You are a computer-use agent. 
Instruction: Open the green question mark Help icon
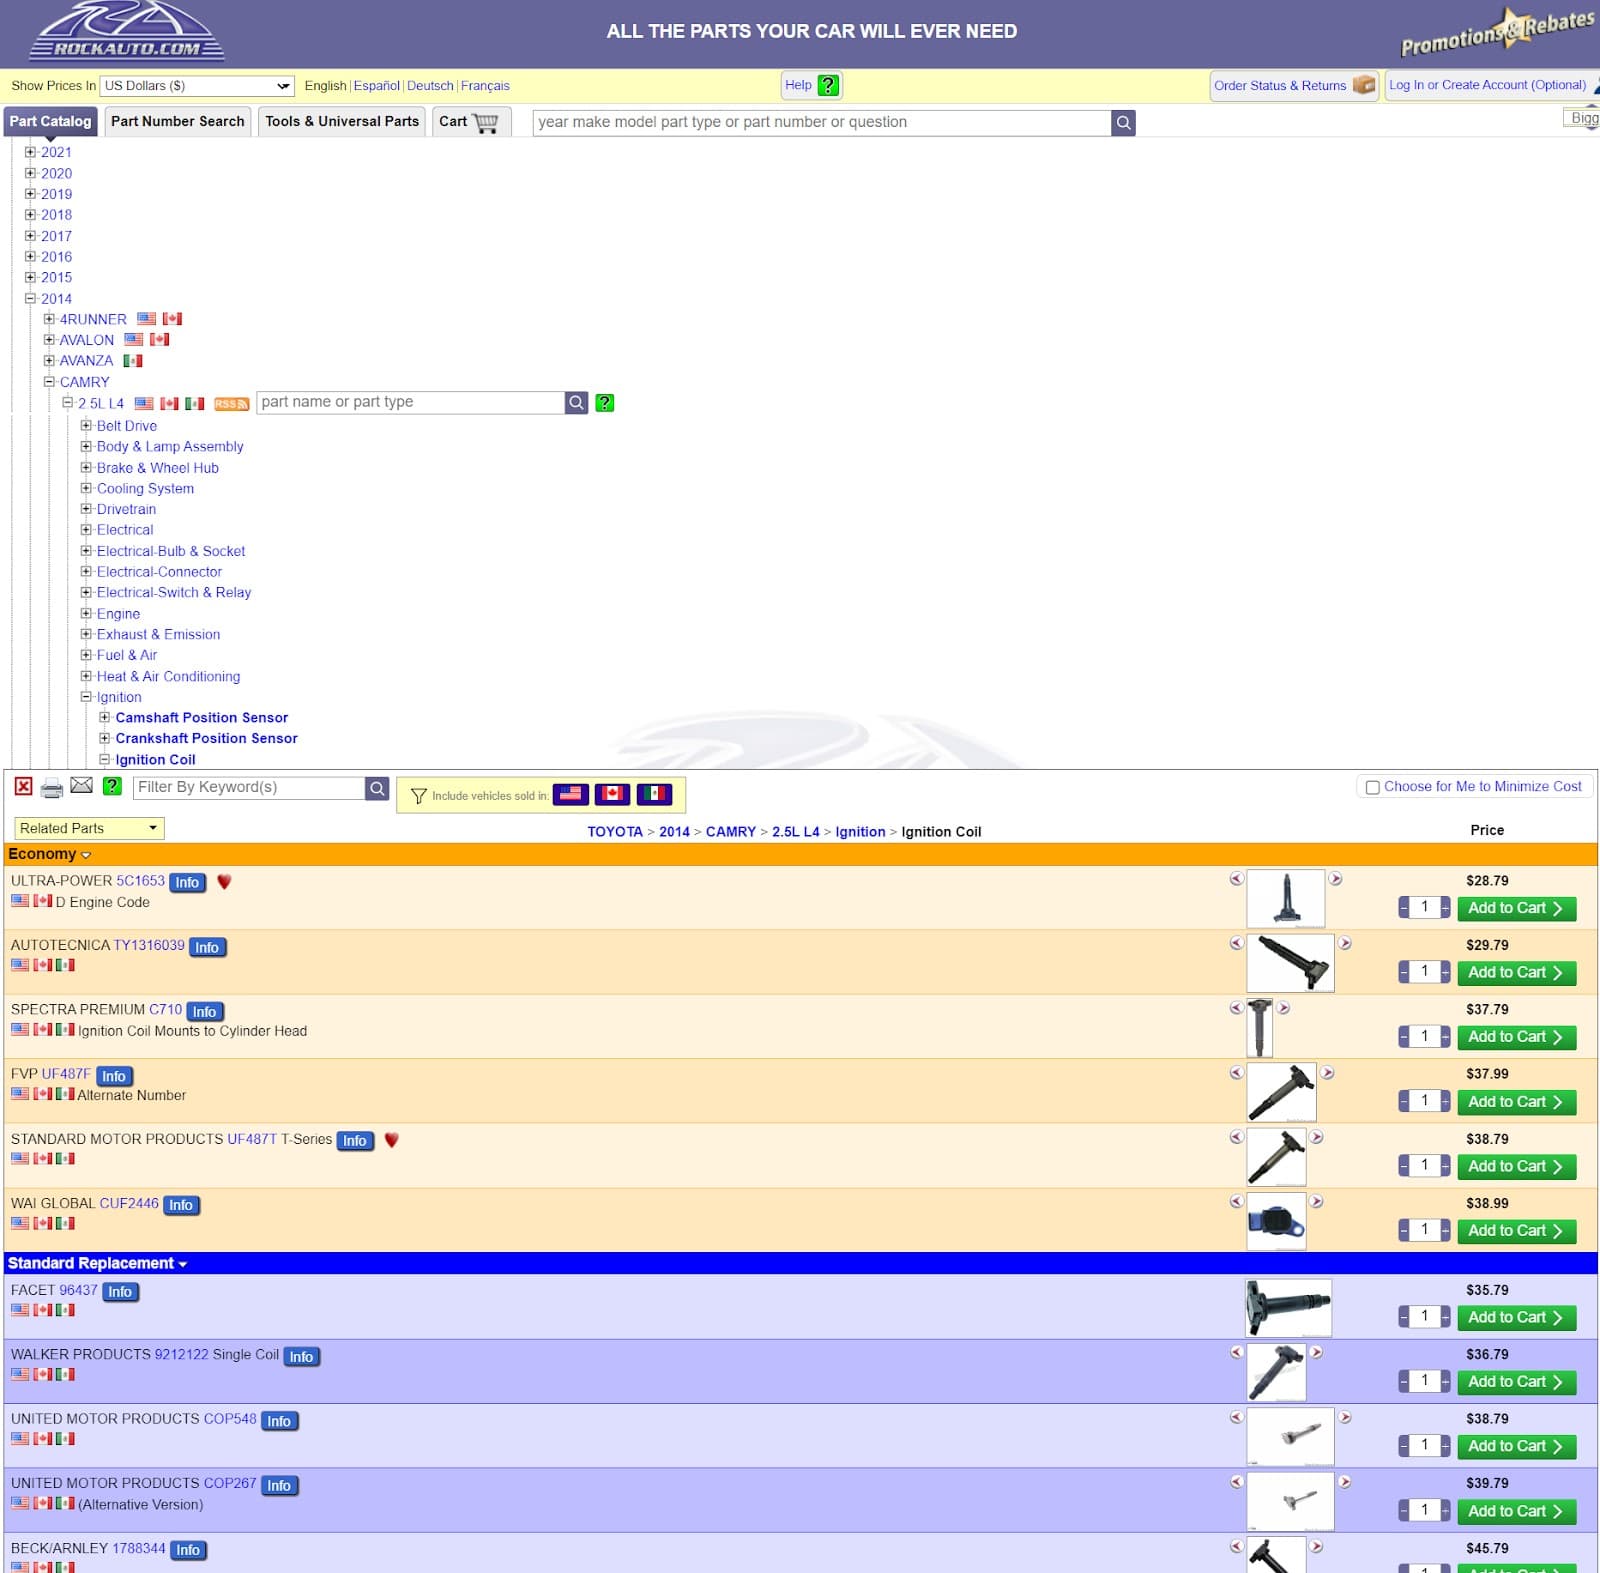(x=828, y=86)
